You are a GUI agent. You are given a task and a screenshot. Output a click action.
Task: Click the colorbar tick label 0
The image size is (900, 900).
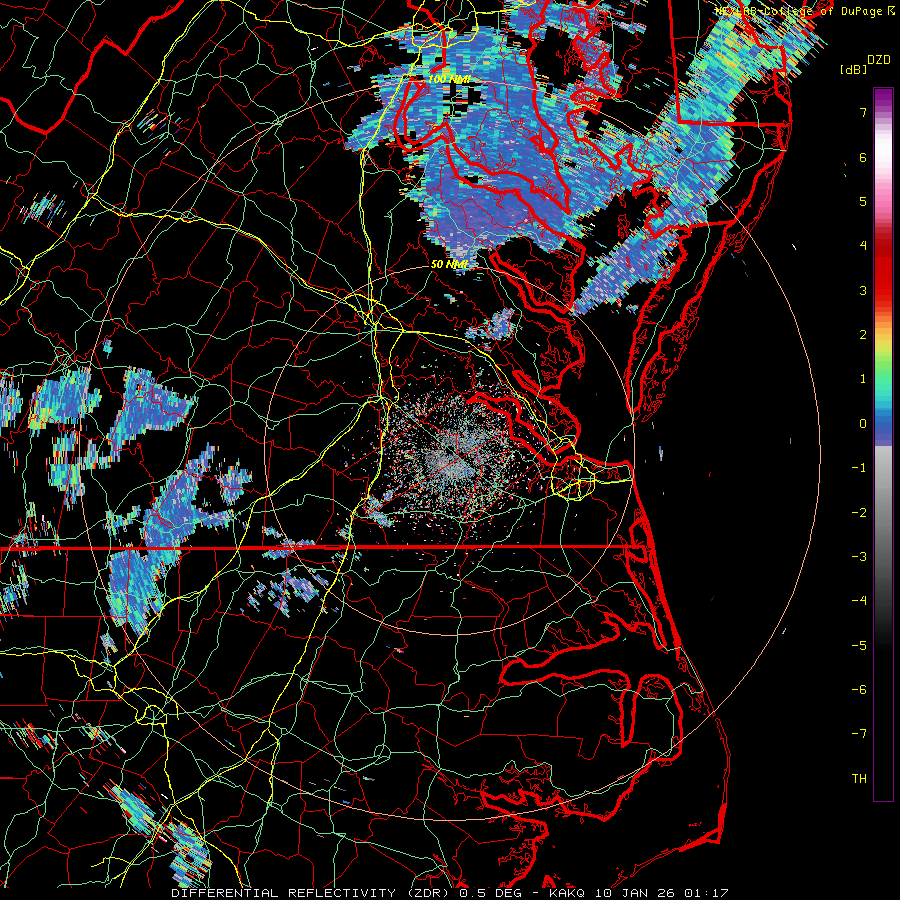coord(863,424)
